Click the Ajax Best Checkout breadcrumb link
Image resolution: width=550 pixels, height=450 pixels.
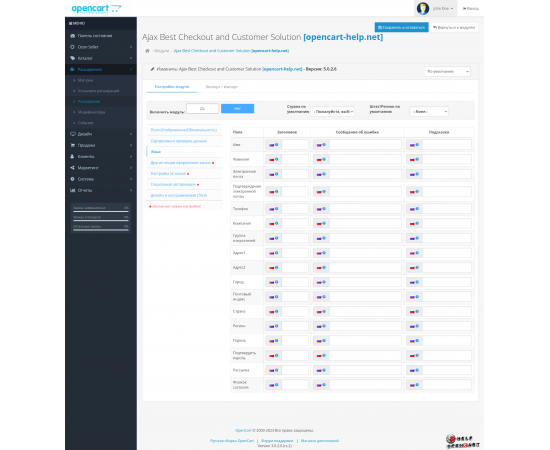click(x=232, y=51)
